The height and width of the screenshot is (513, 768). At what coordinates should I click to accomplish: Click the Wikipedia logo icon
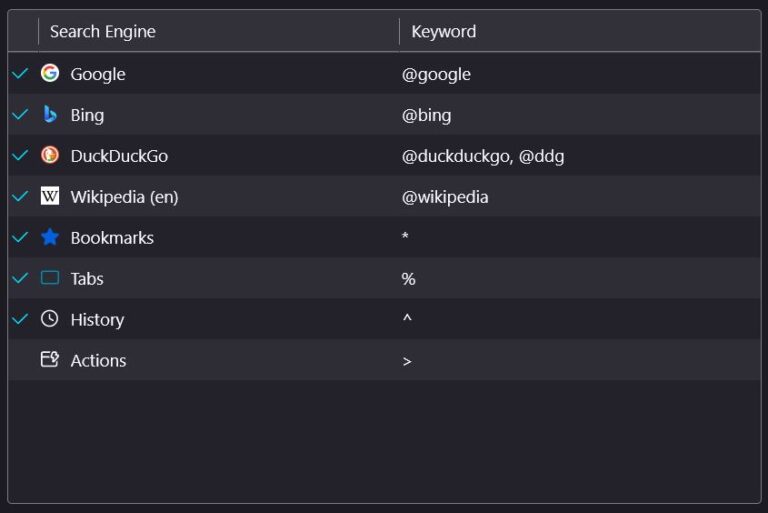coord(50,197)
